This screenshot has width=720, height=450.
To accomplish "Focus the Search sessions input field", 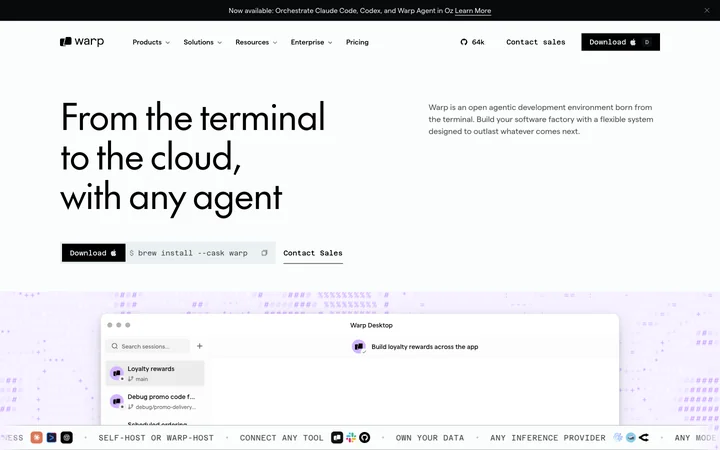I will [147, 346].
